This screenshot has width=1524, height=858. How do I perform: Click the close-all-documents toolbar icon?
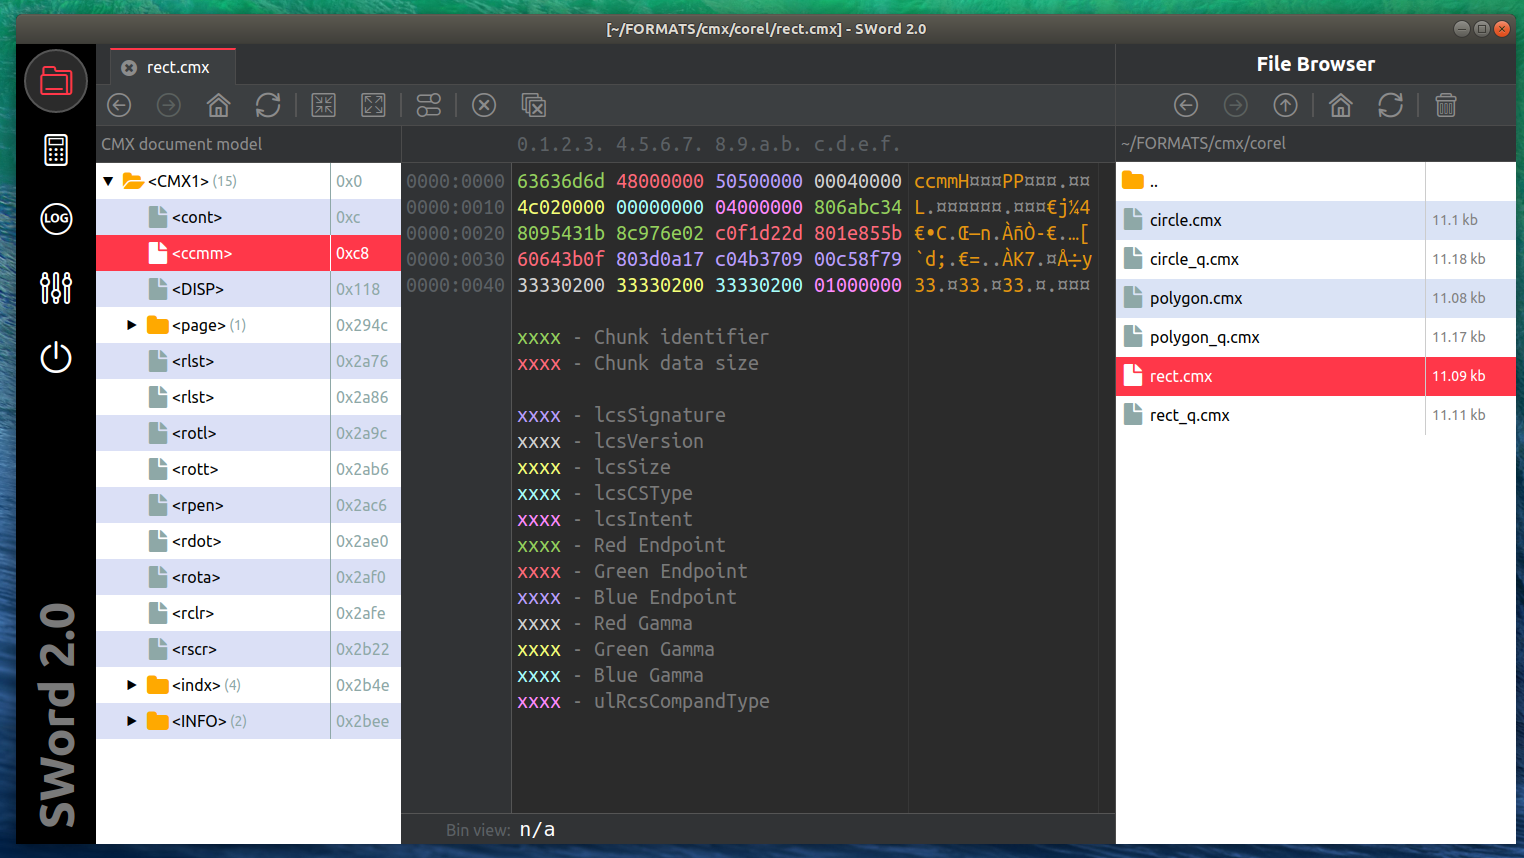[533, 105]
